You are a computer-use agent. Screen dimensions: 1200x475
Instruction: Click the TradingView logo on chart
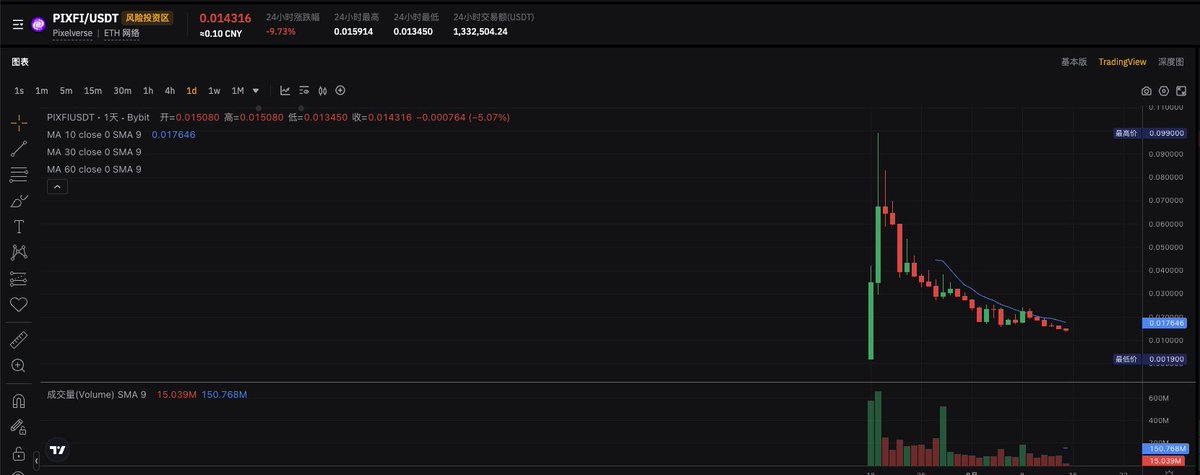pos(58,451)
